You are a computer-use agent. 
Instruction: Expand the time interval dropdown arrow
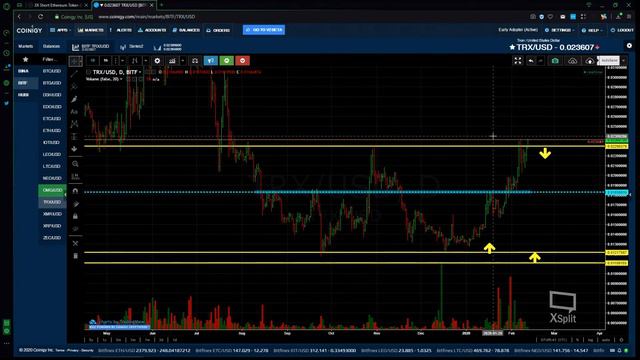(x=122, y=61)
